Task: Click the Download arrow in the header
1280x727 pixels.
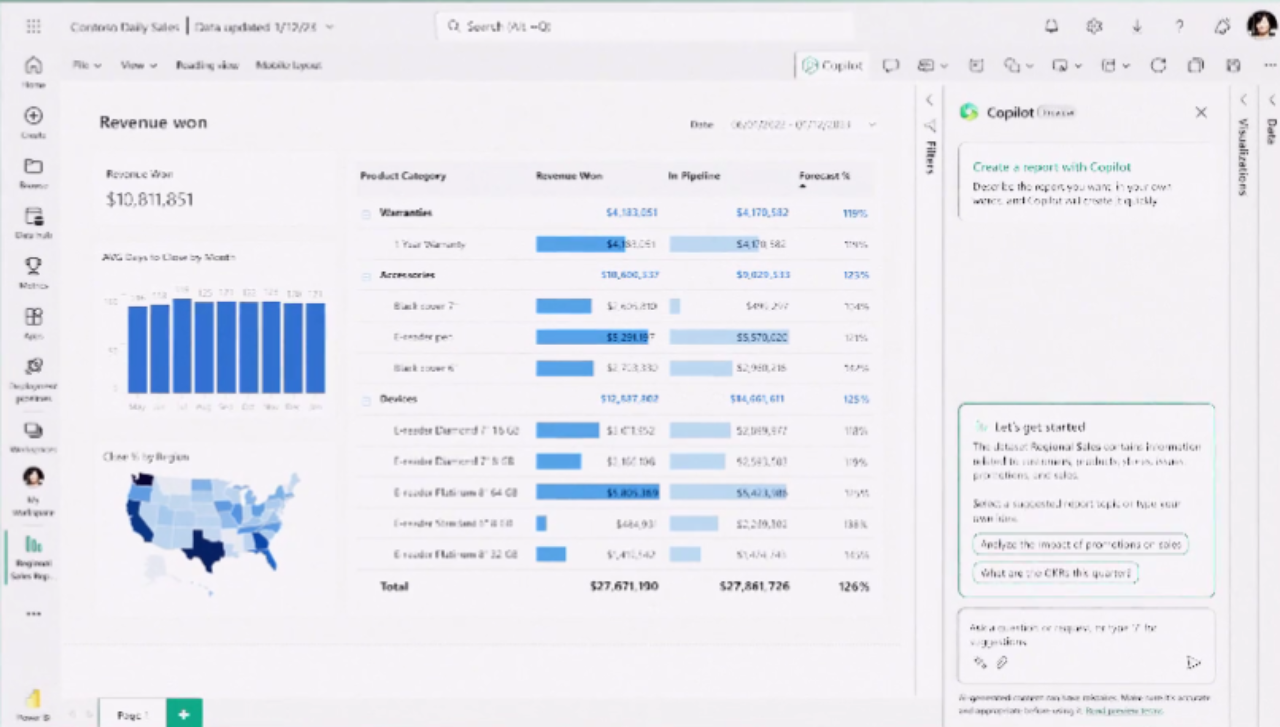Action: tap(1137, 26)
